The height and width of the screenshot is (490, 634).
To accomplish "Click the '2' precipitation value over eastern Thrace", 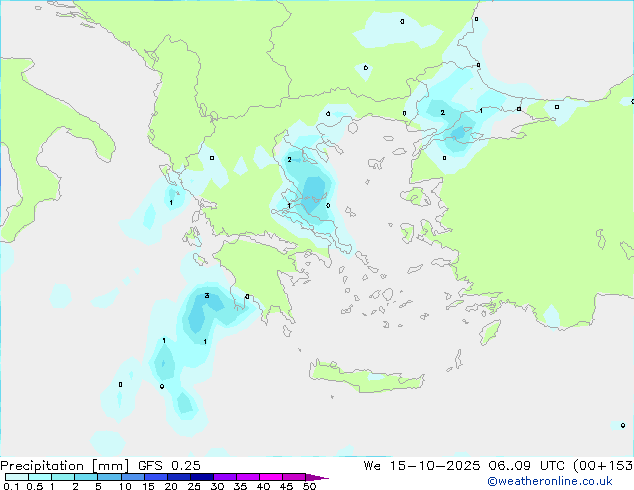I will click(442, 112).
